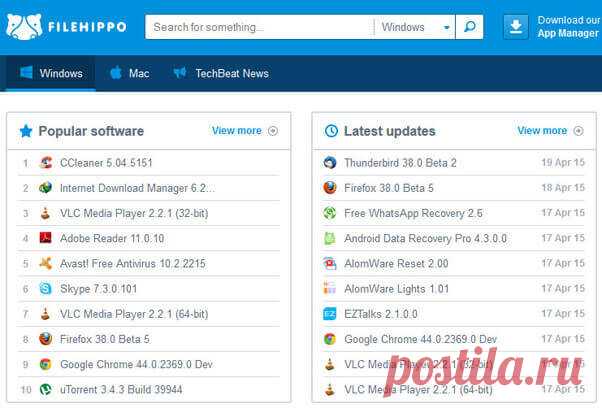Open Google Chrome 44.0.2369.0 Dev in Latest updates
This screenshot has height=408, width=602.
click(x=420, y=339)
